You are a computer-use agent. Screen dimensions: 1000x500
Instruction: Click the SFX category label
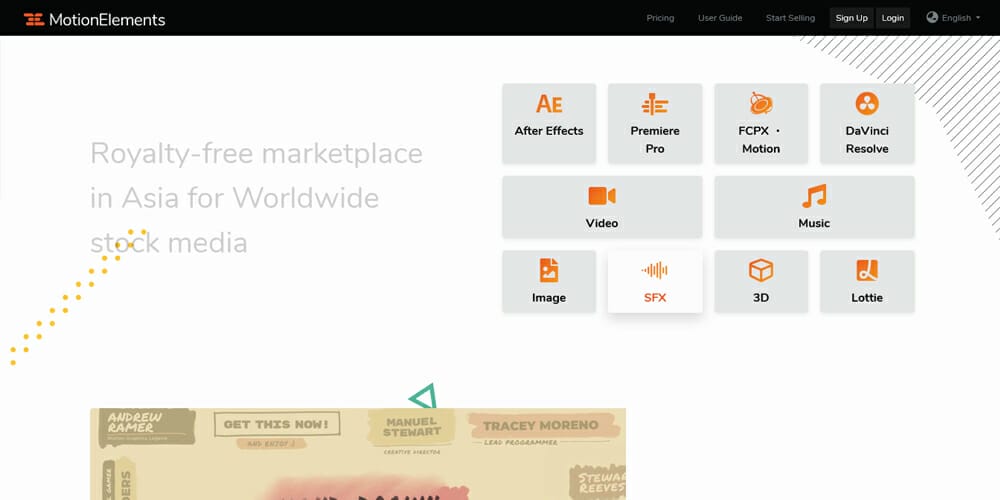(x=654, y=298)
